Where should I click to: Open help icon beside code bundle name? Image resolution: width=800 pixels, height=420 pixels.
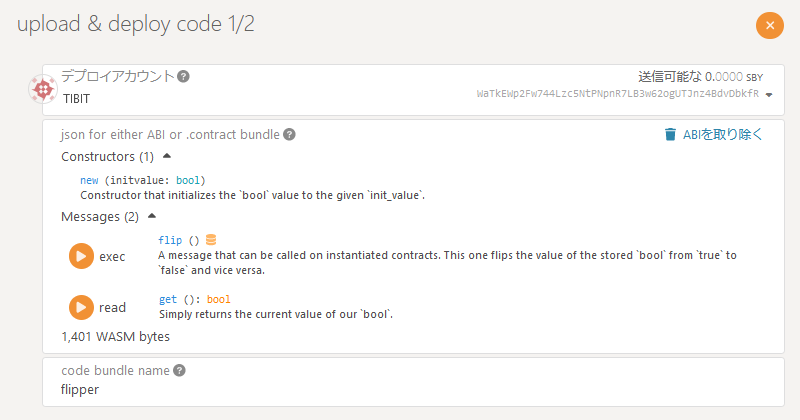(x=180, y=370)
